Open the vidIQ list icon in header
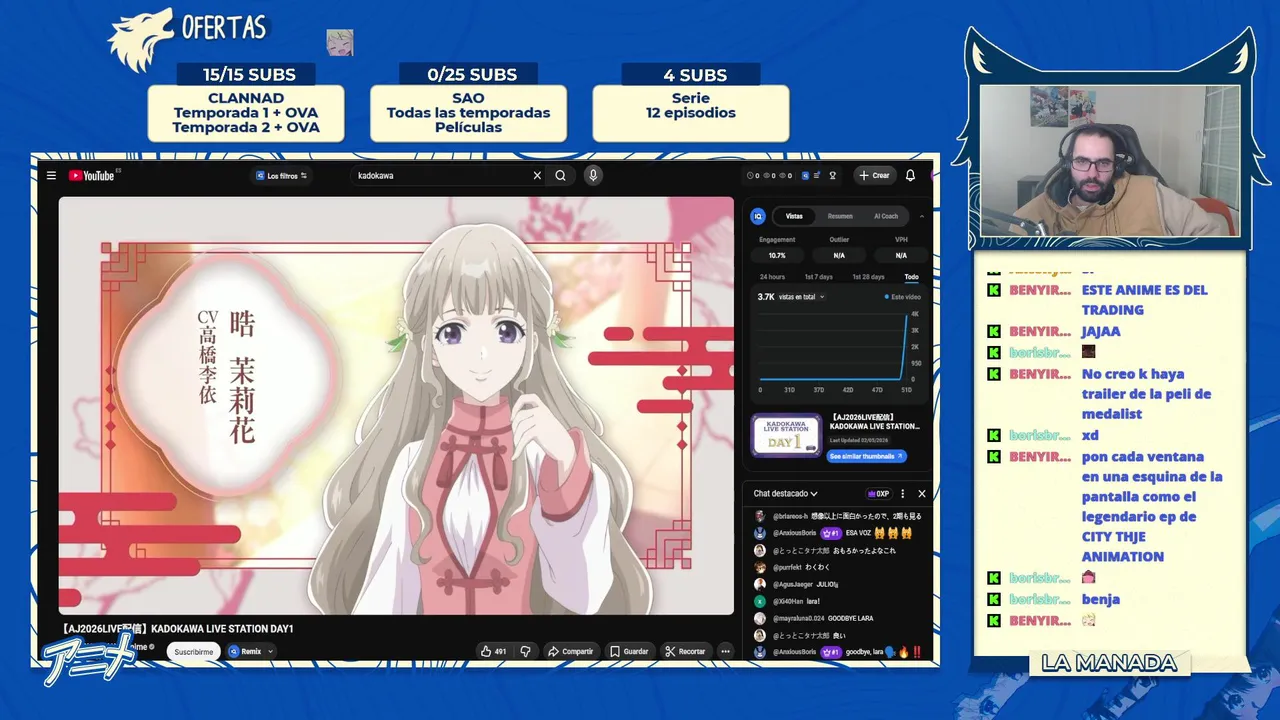This screenshot has width=1280, height=720. 817,175
